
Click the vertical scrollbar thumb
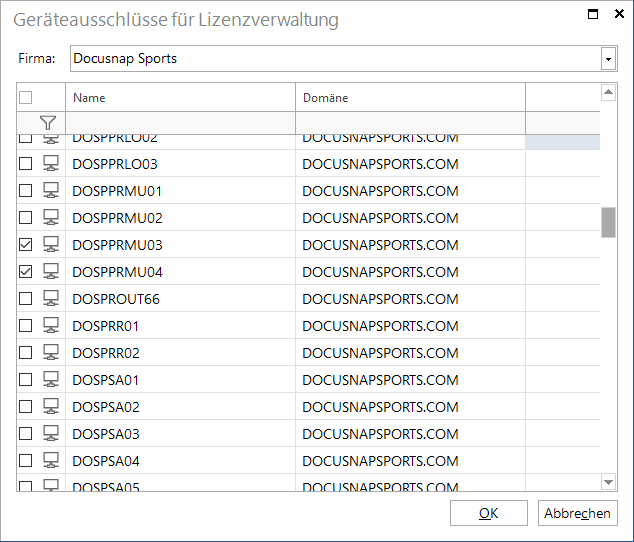608,222
